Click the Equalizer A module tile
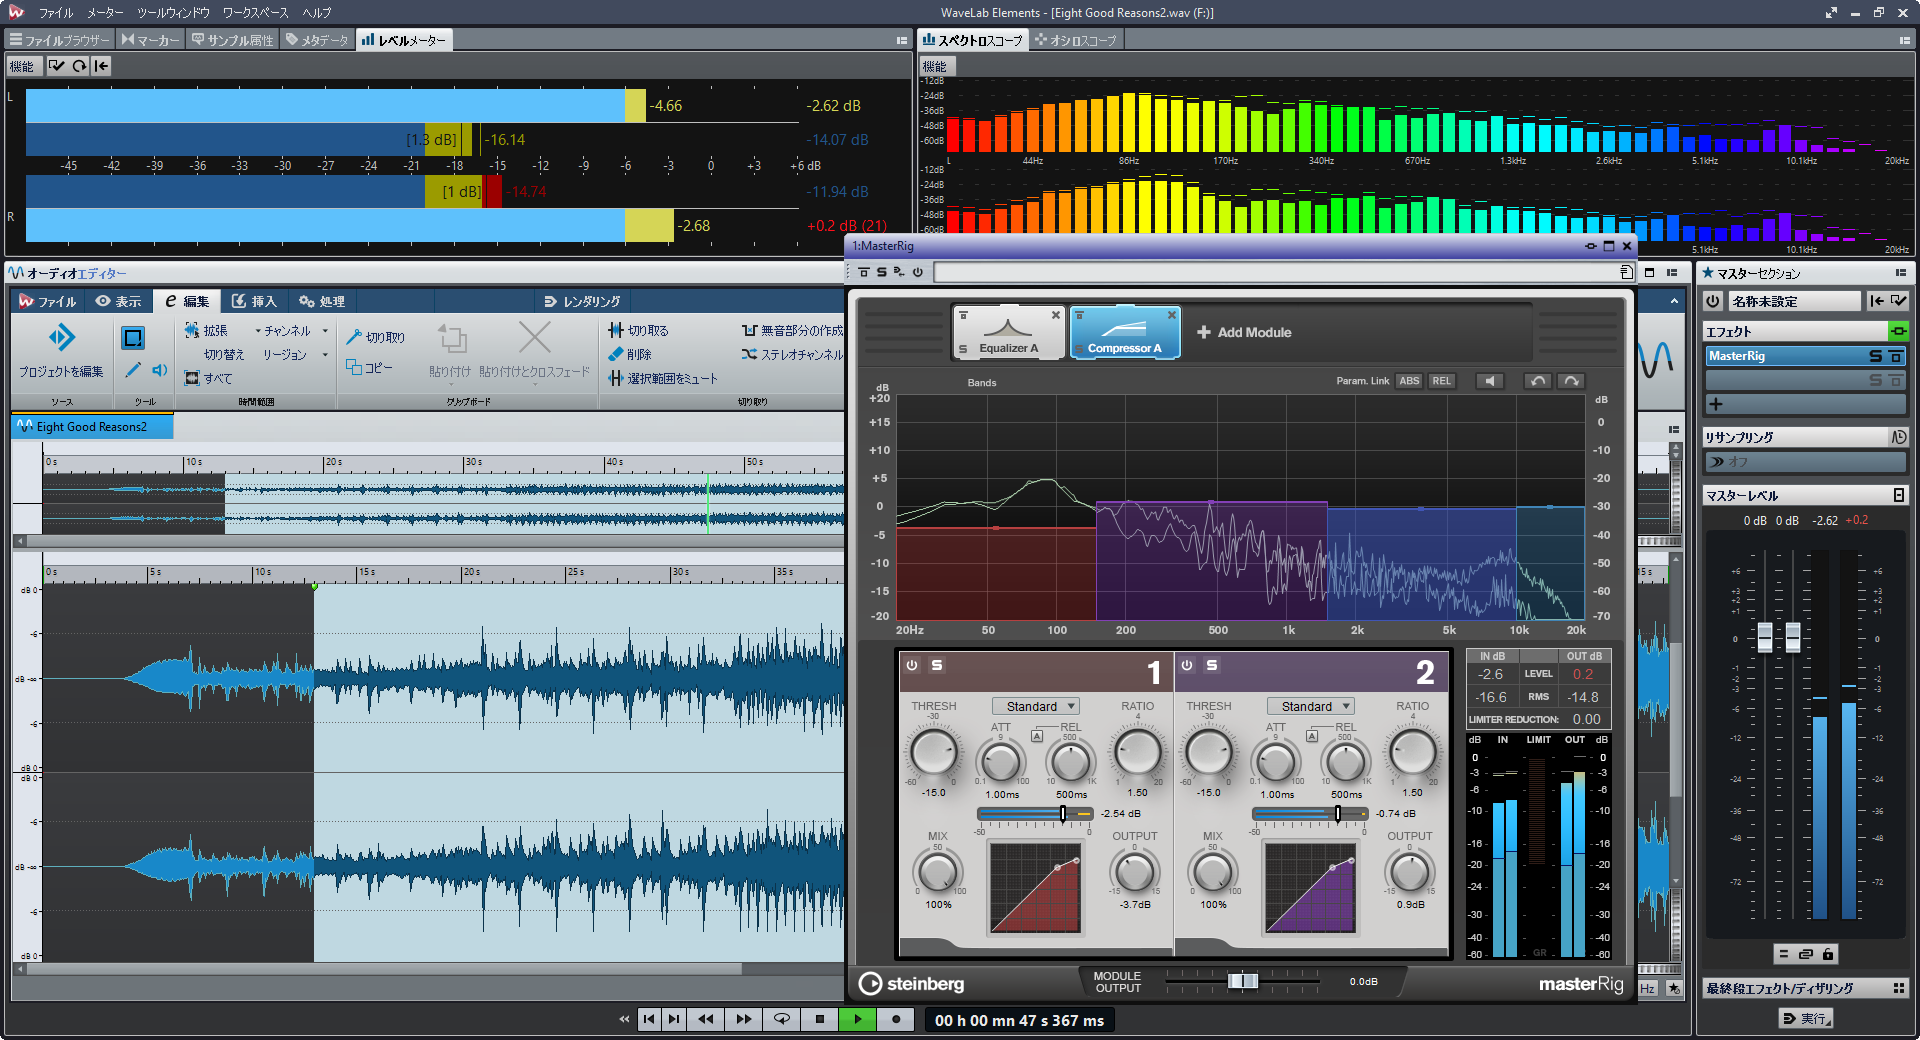This screenshot has height=1040, width=1920. pyautogui.click(x=1008, y=333)
